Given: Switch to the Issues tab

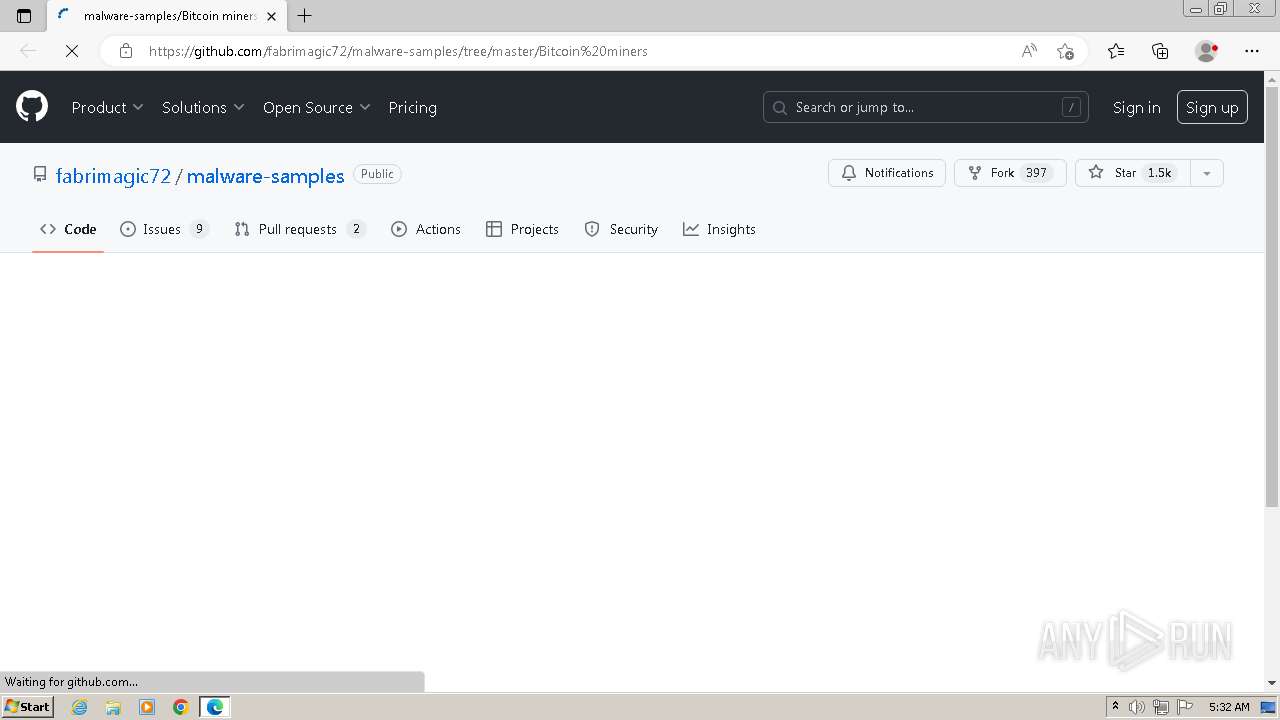Looking at the screenshot, I should (164, 229).
